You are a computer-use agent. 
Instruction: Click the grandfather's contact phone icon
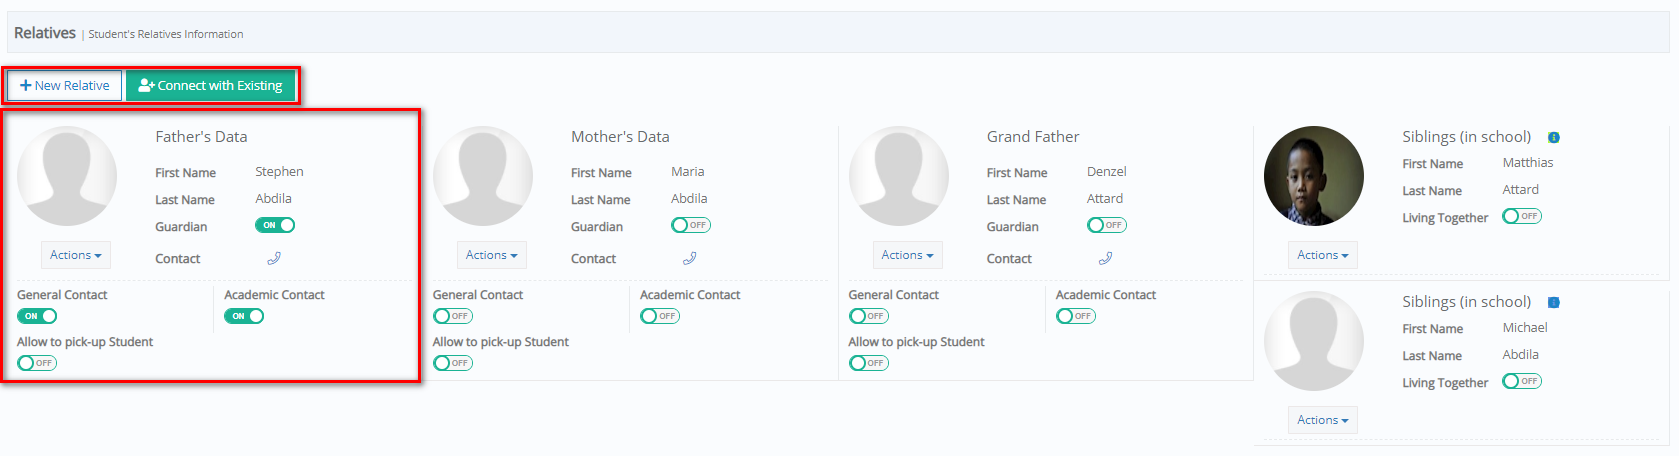pyautogui.click(x=1106, y=258)
